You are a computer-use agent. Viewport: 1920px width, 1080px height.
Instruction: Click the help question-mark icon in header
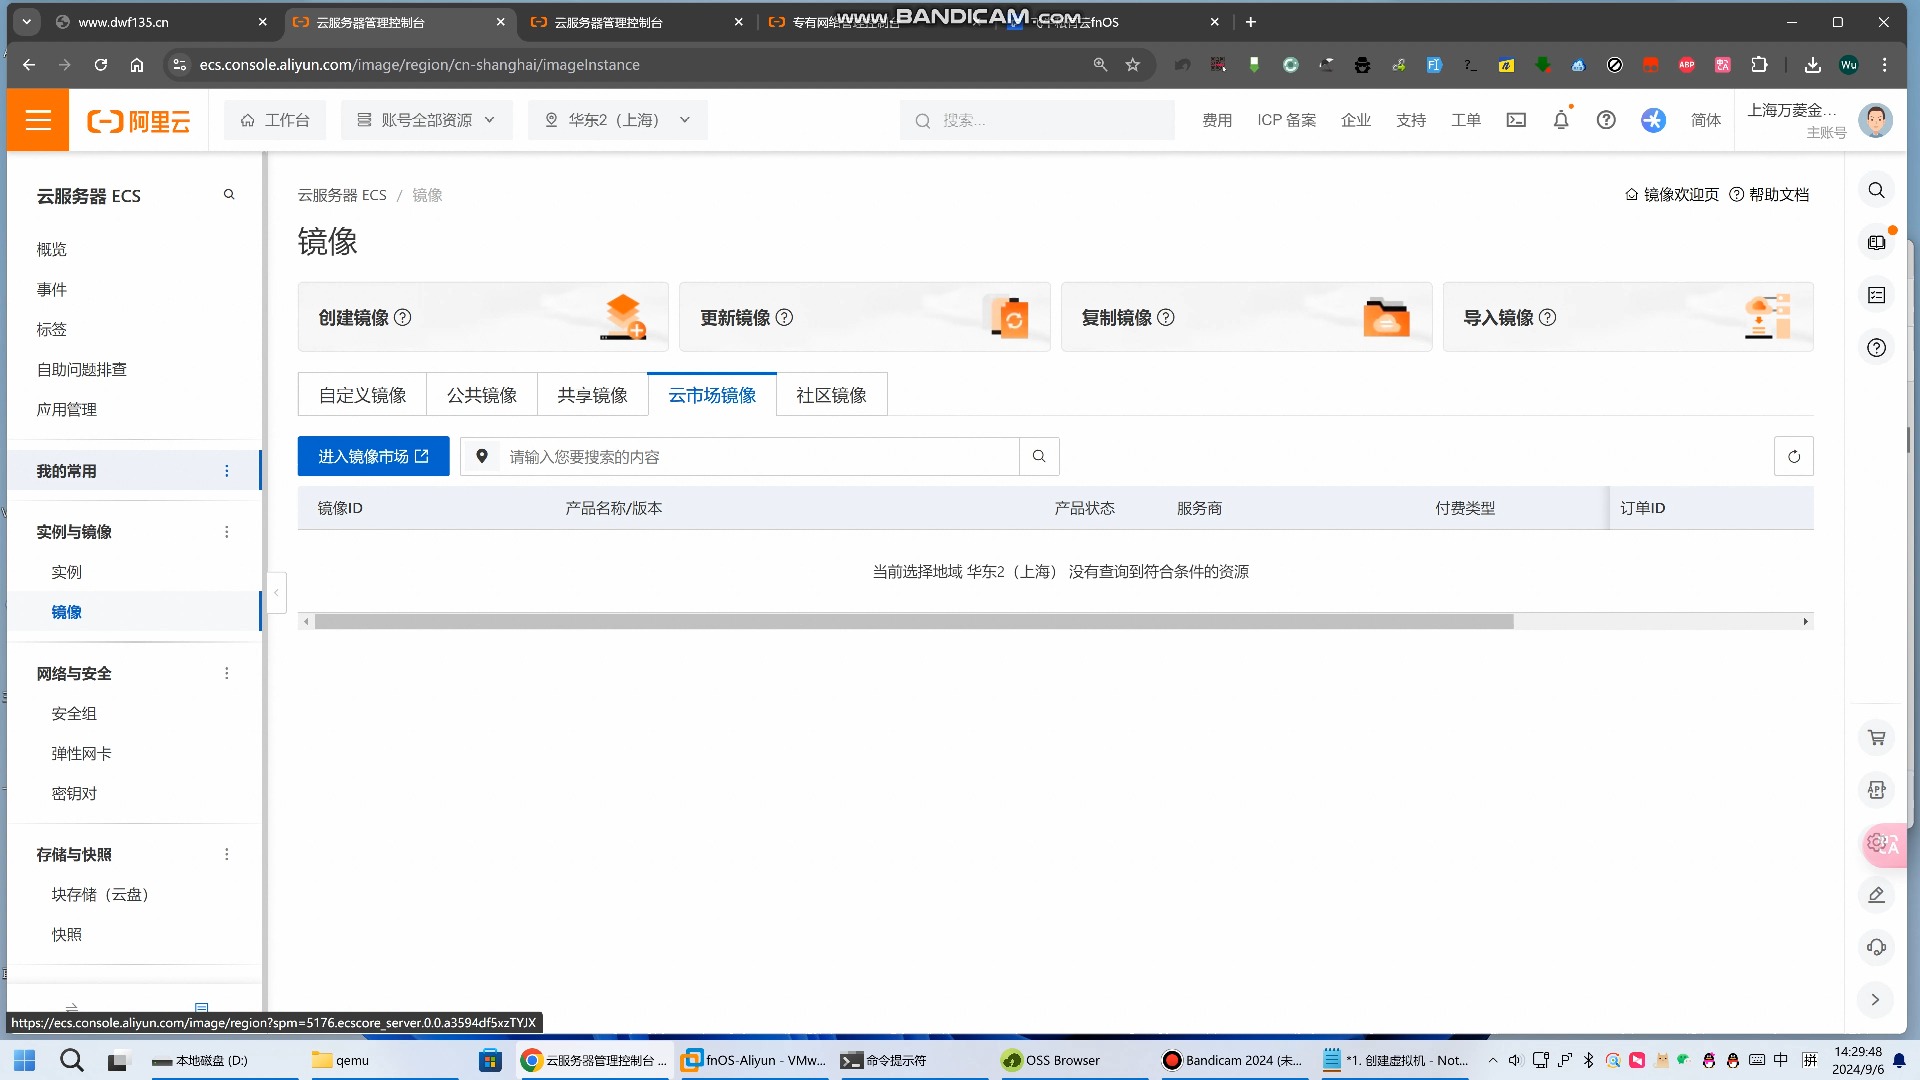pos(1606,120)
